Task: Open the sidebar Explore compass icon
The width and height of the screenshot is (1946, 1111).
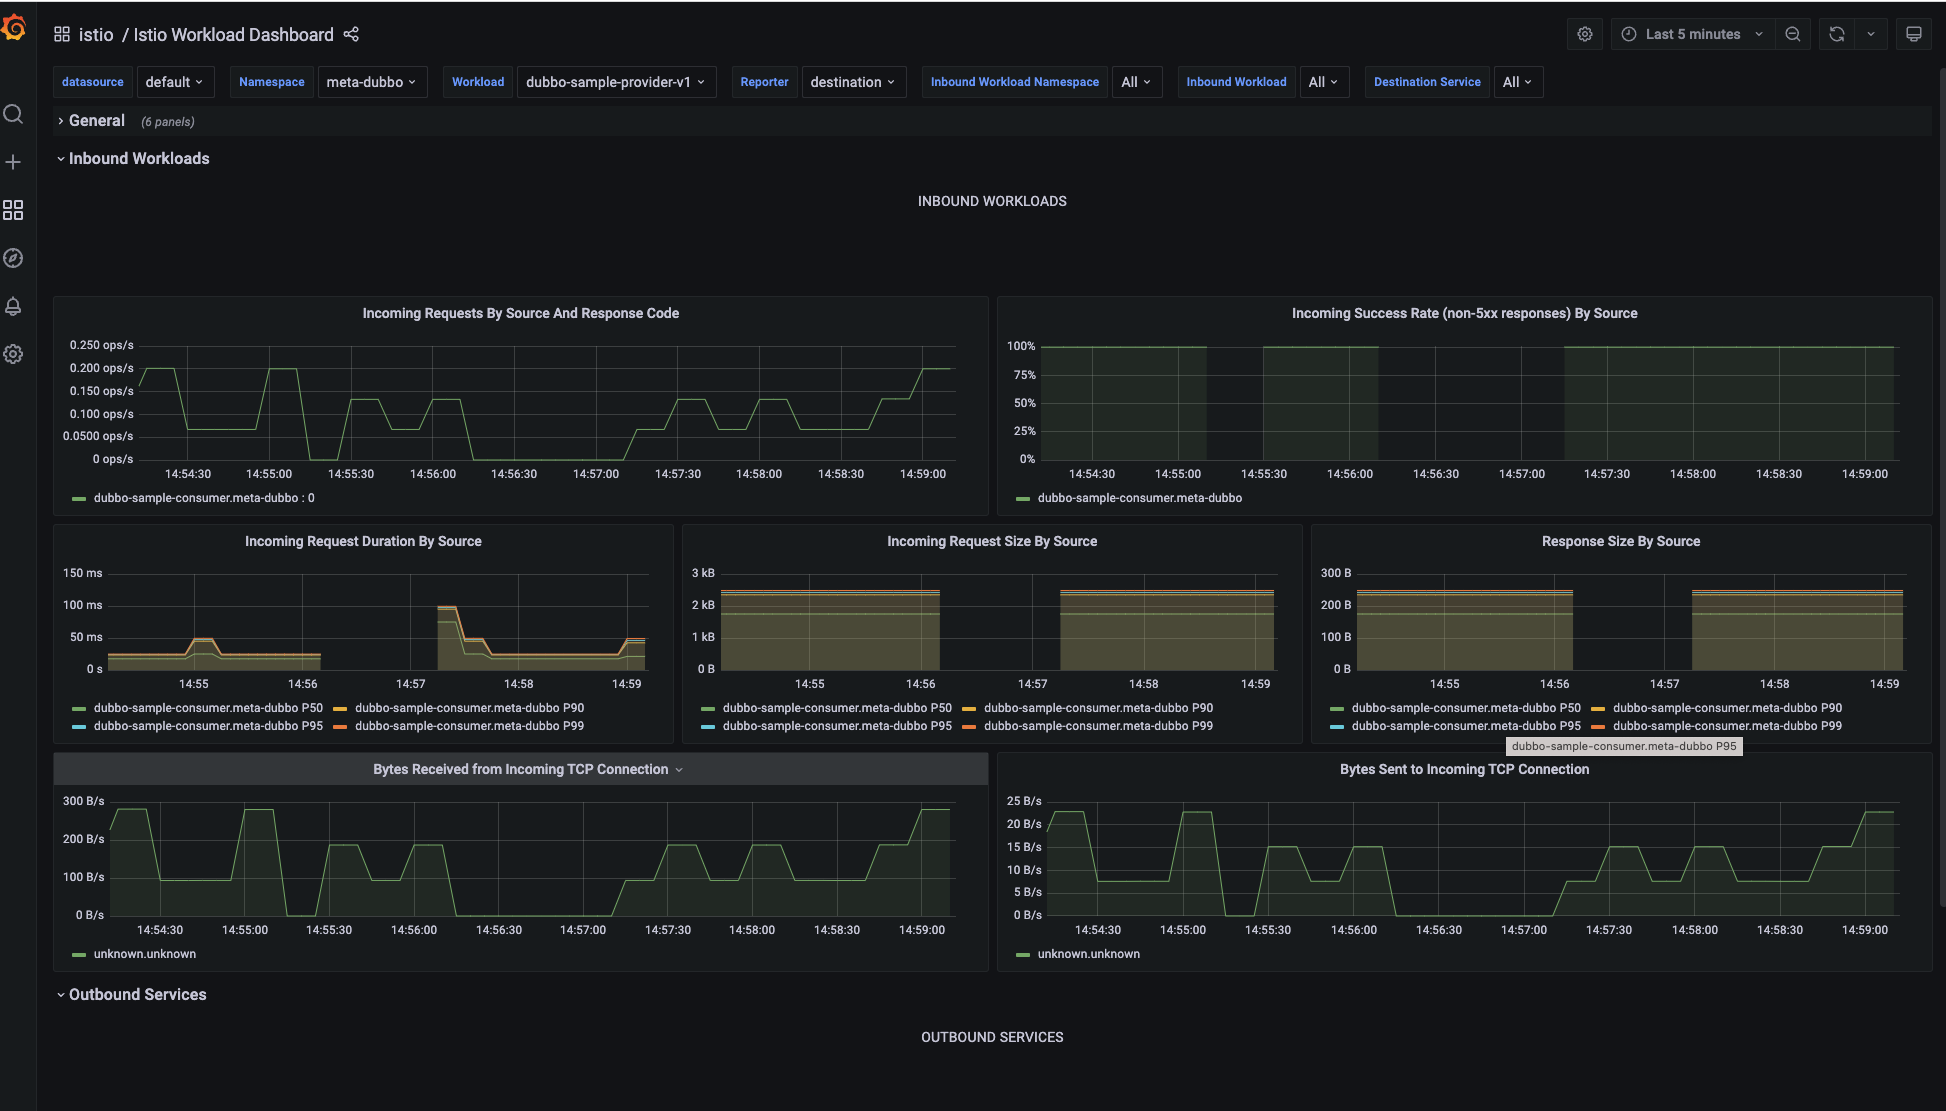Action: tap(13, 258)
